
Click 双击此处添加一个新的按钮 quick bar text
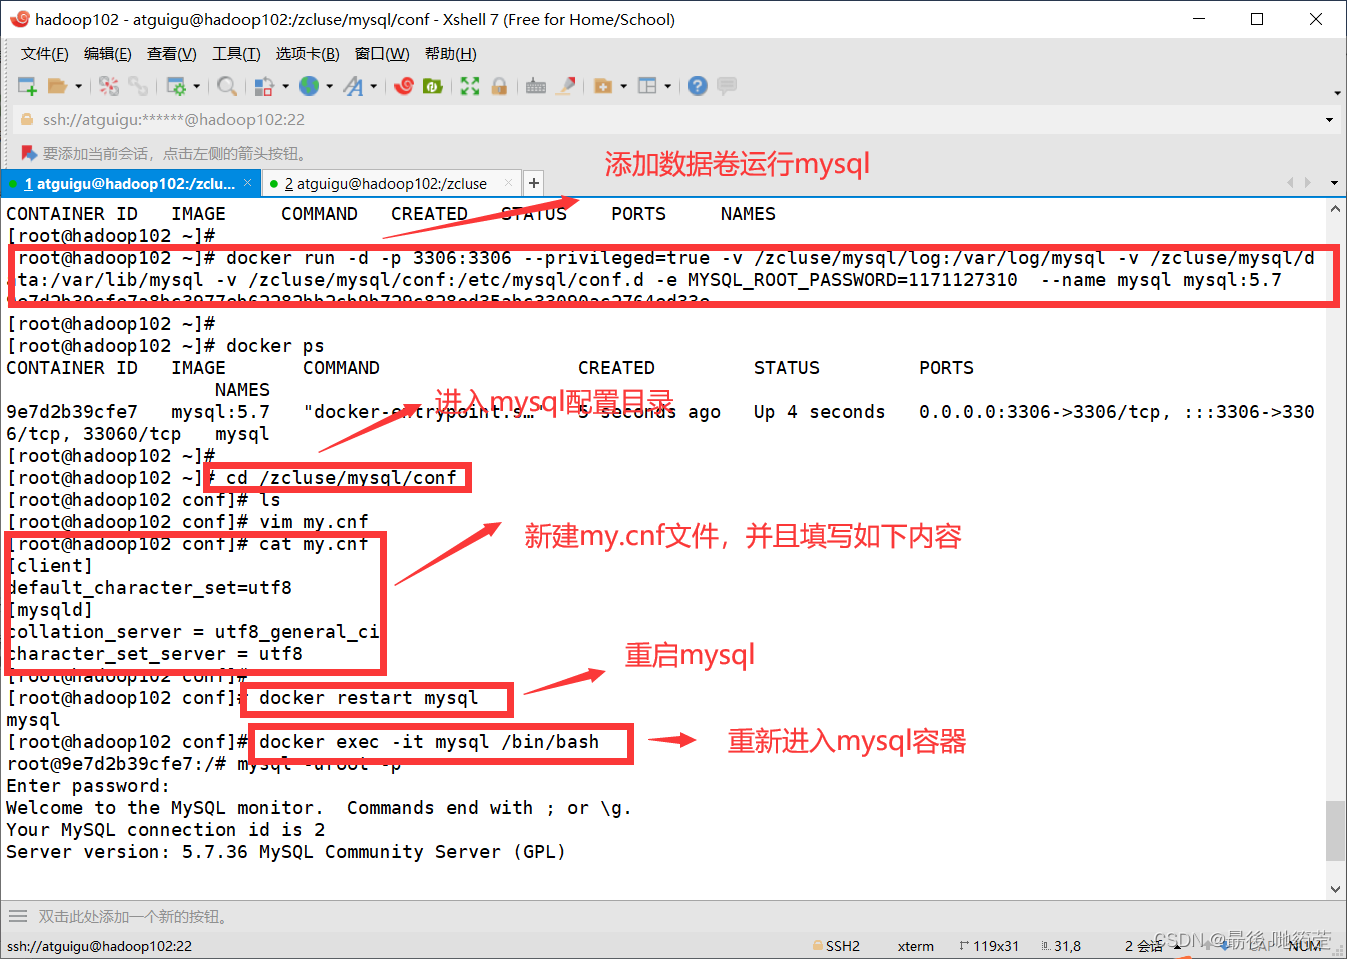point(136,917)
